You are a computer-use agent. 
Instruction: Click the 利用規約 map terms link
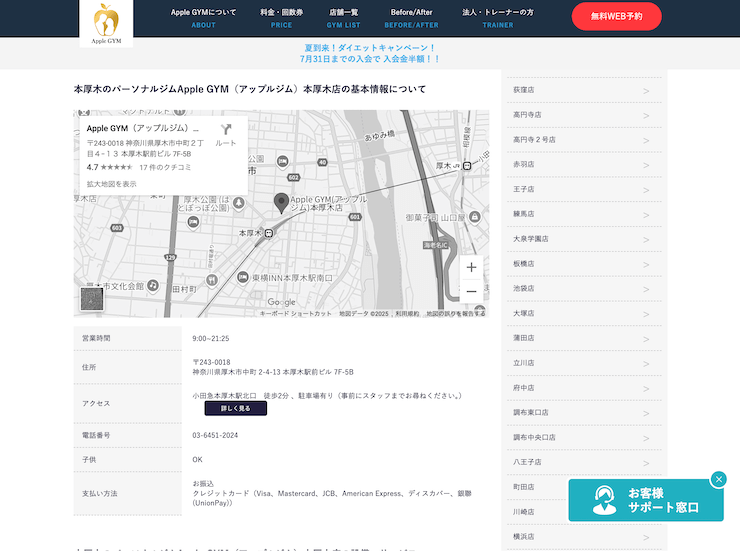pos(407,314)
